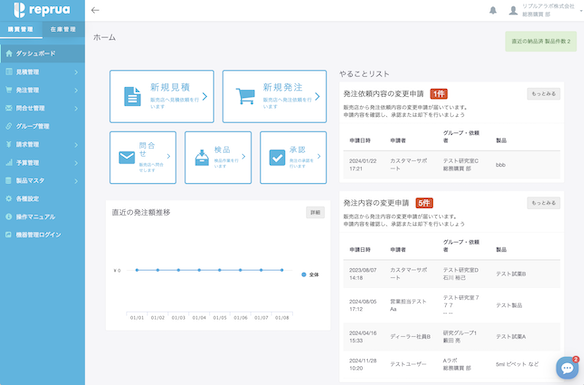This screenshot has width=584, height=385.
Task: Open the chat bubble widget
Action: (x=567, y=368)
